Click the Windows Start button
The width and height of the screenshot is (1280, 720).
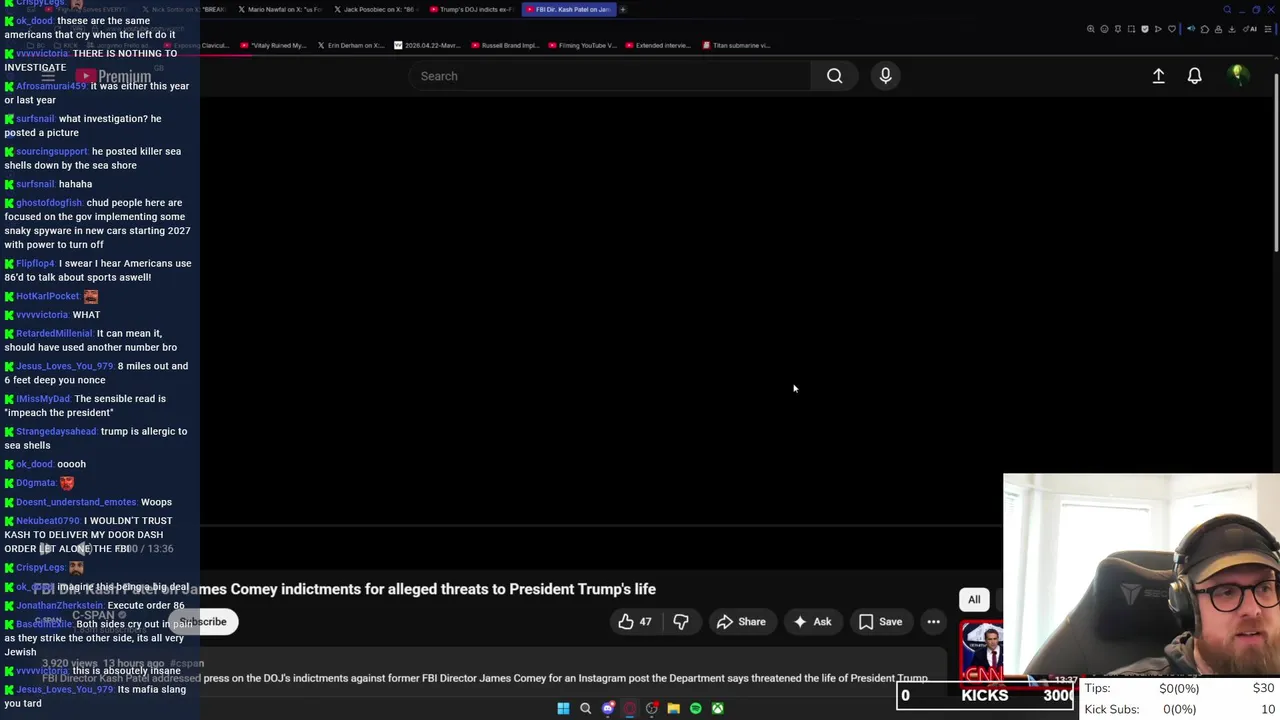click(x=563, y=708)
